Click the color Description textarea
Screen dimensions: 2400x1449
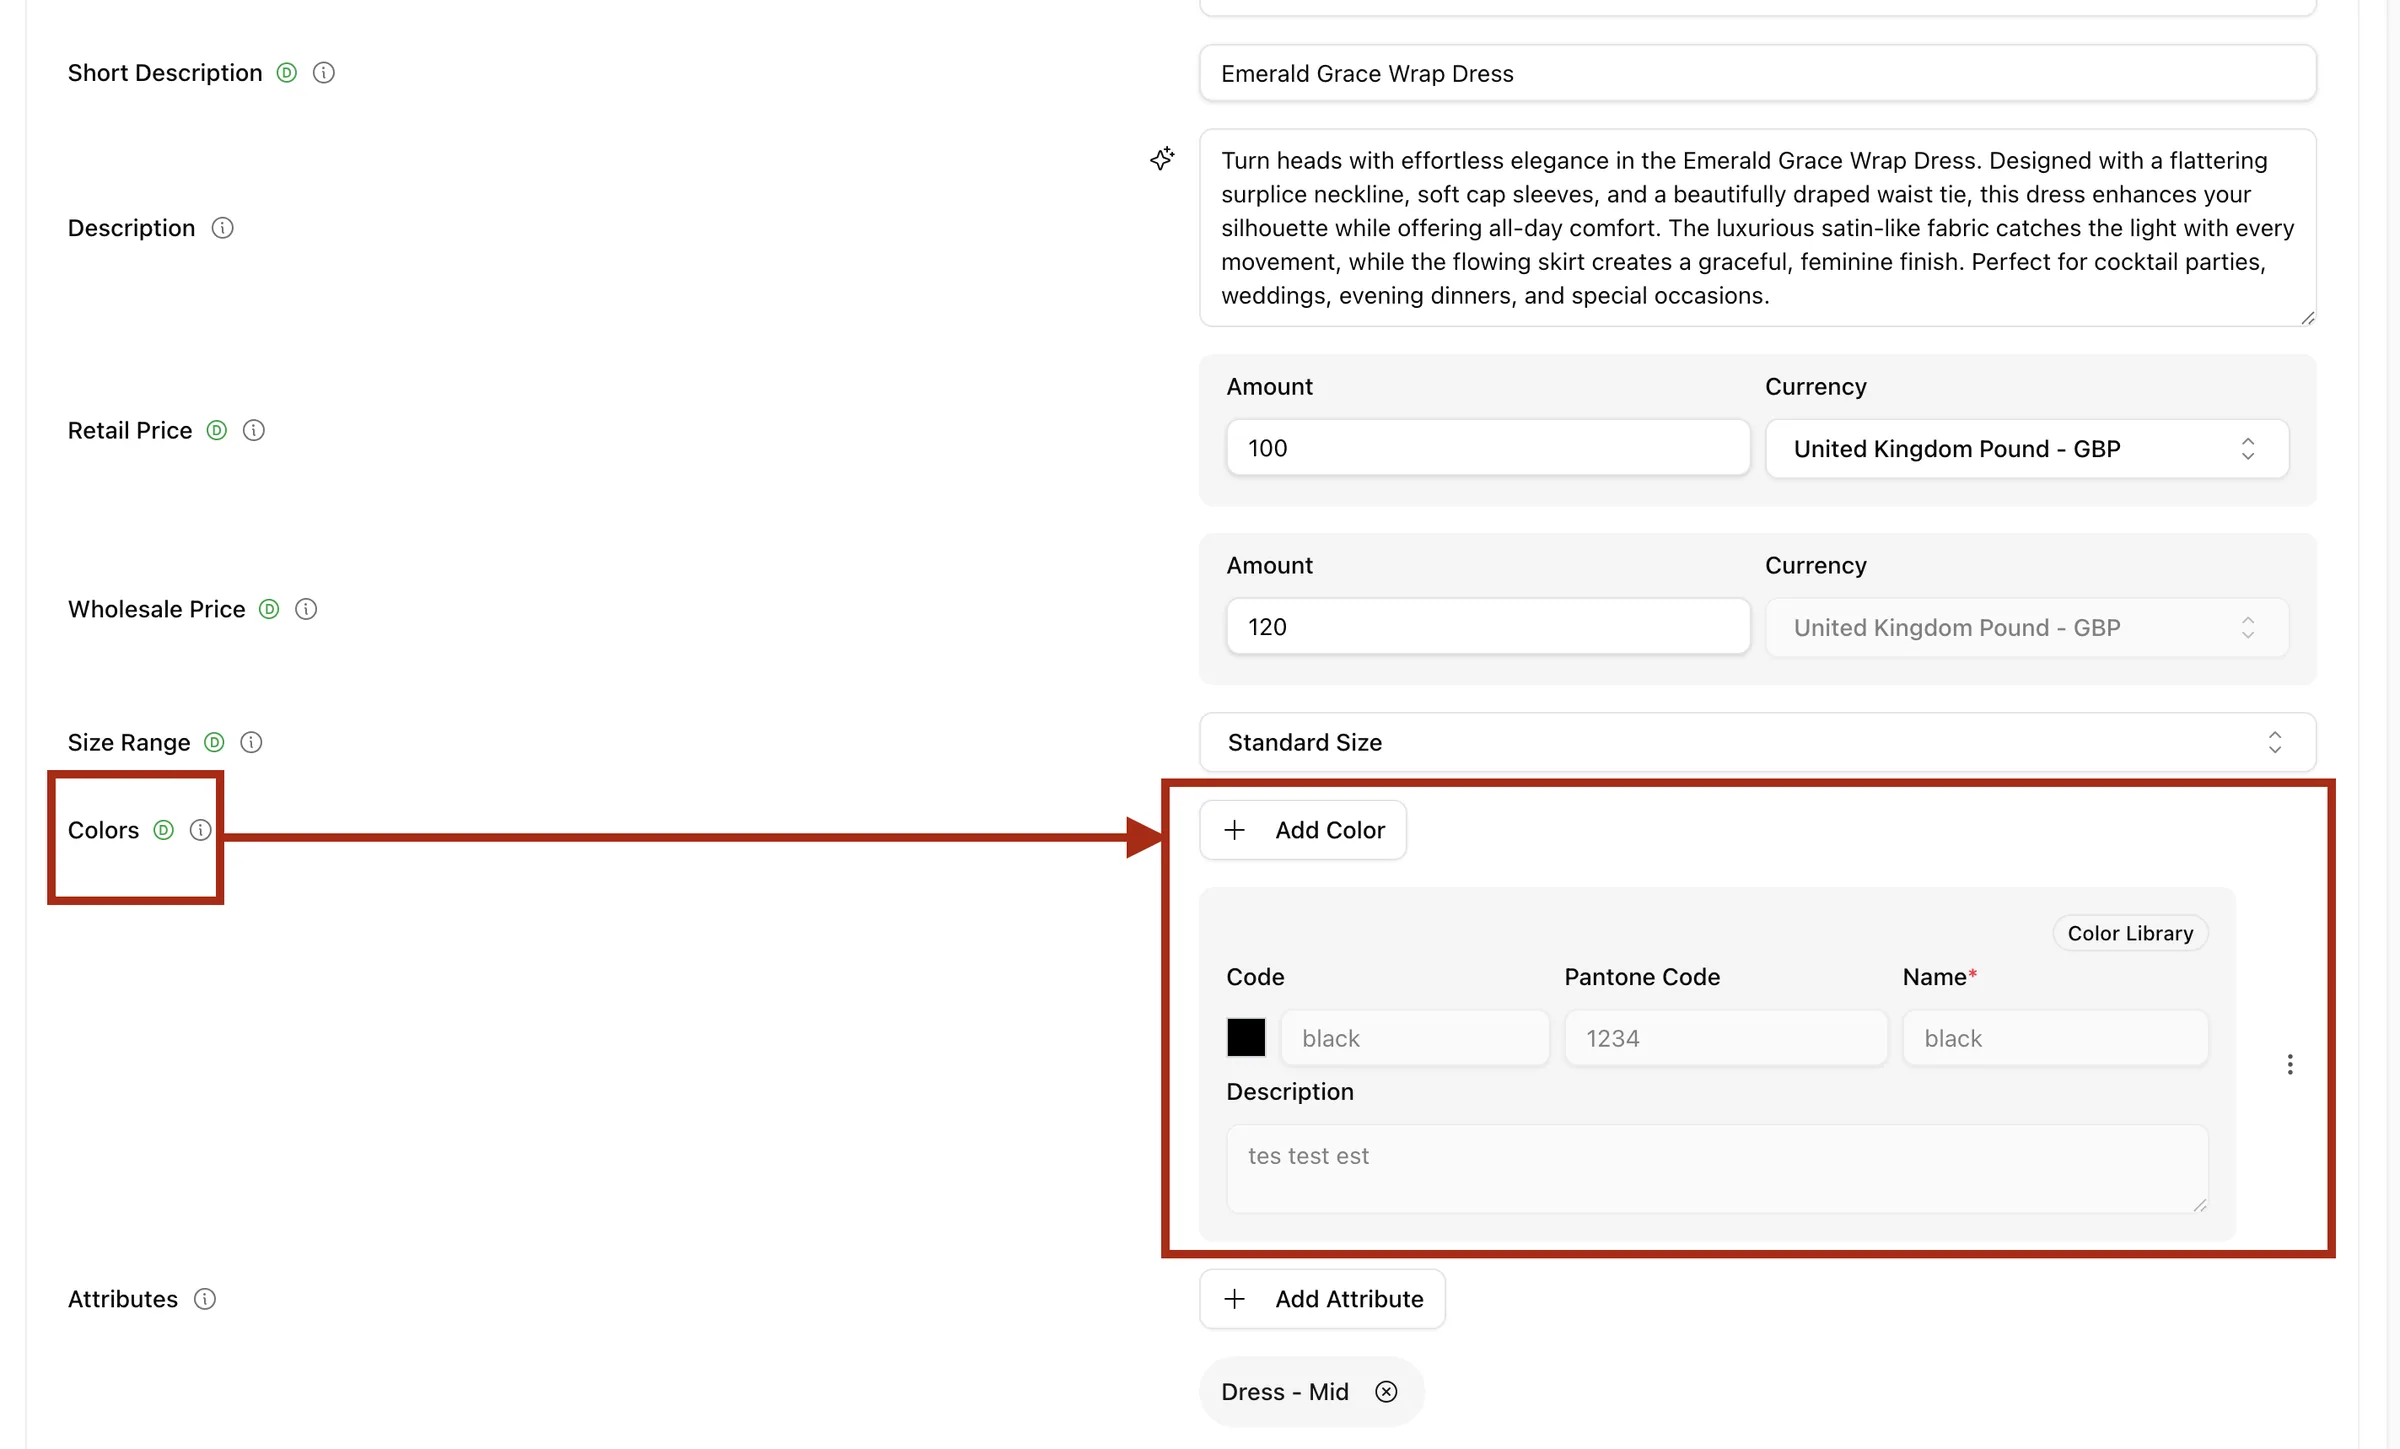coord(1717,1169)
